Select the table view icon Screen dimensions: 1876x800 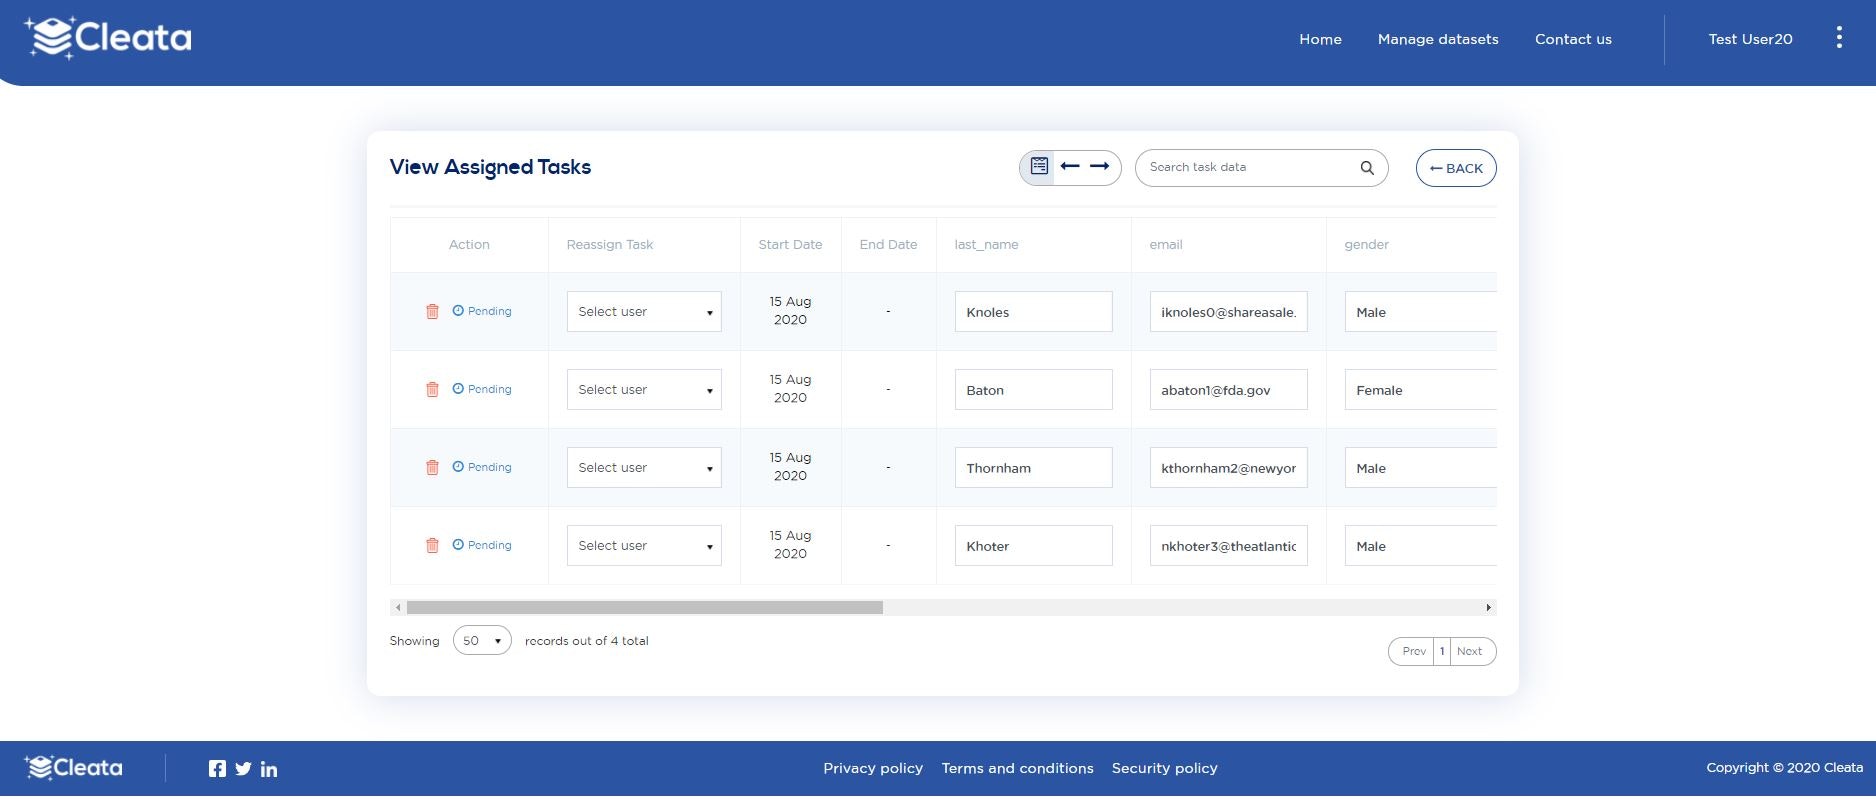1039,166
